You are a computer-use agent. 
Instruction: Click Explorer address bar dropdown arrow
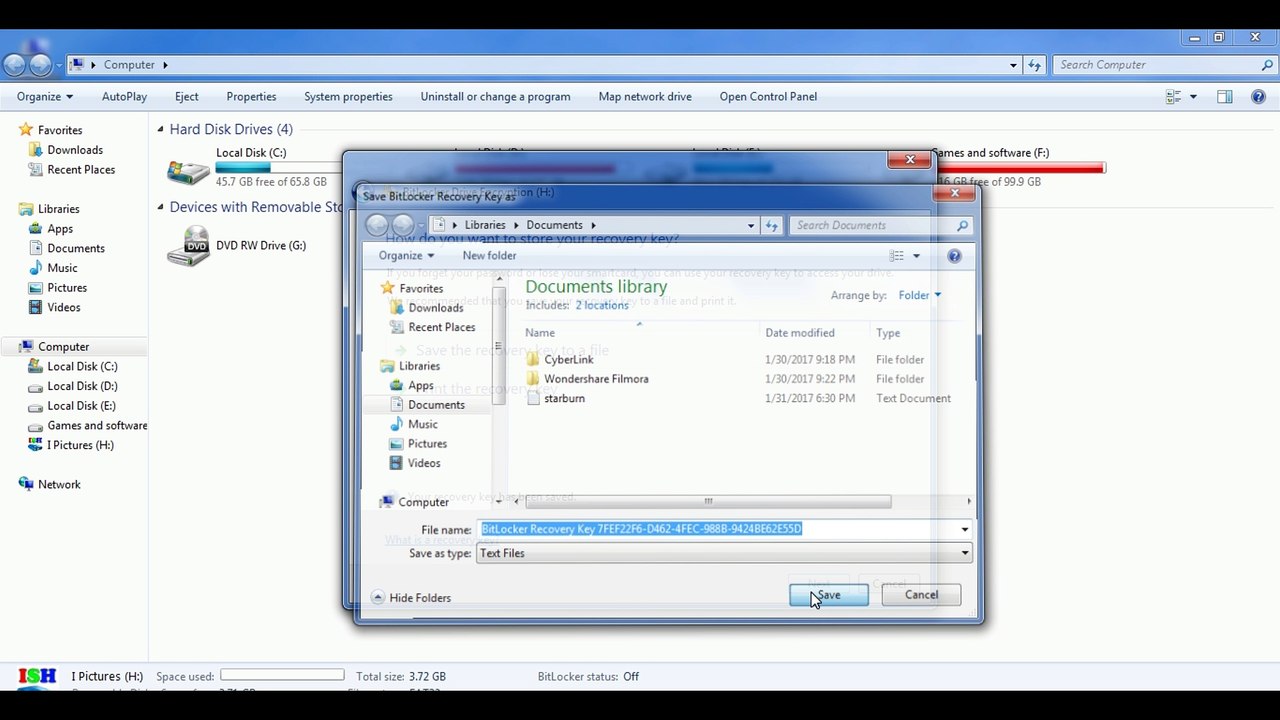click(1013, 65)
